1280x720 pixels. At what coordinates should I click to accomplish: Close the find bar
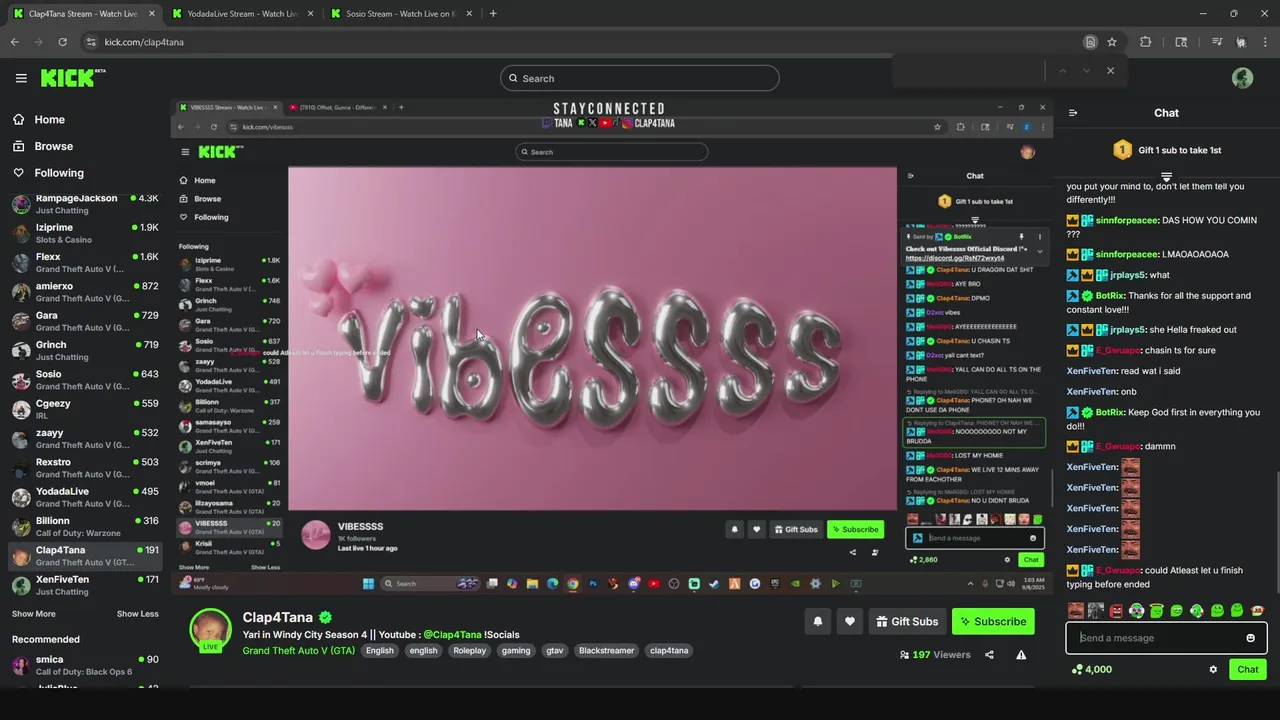coord(1110,71)
